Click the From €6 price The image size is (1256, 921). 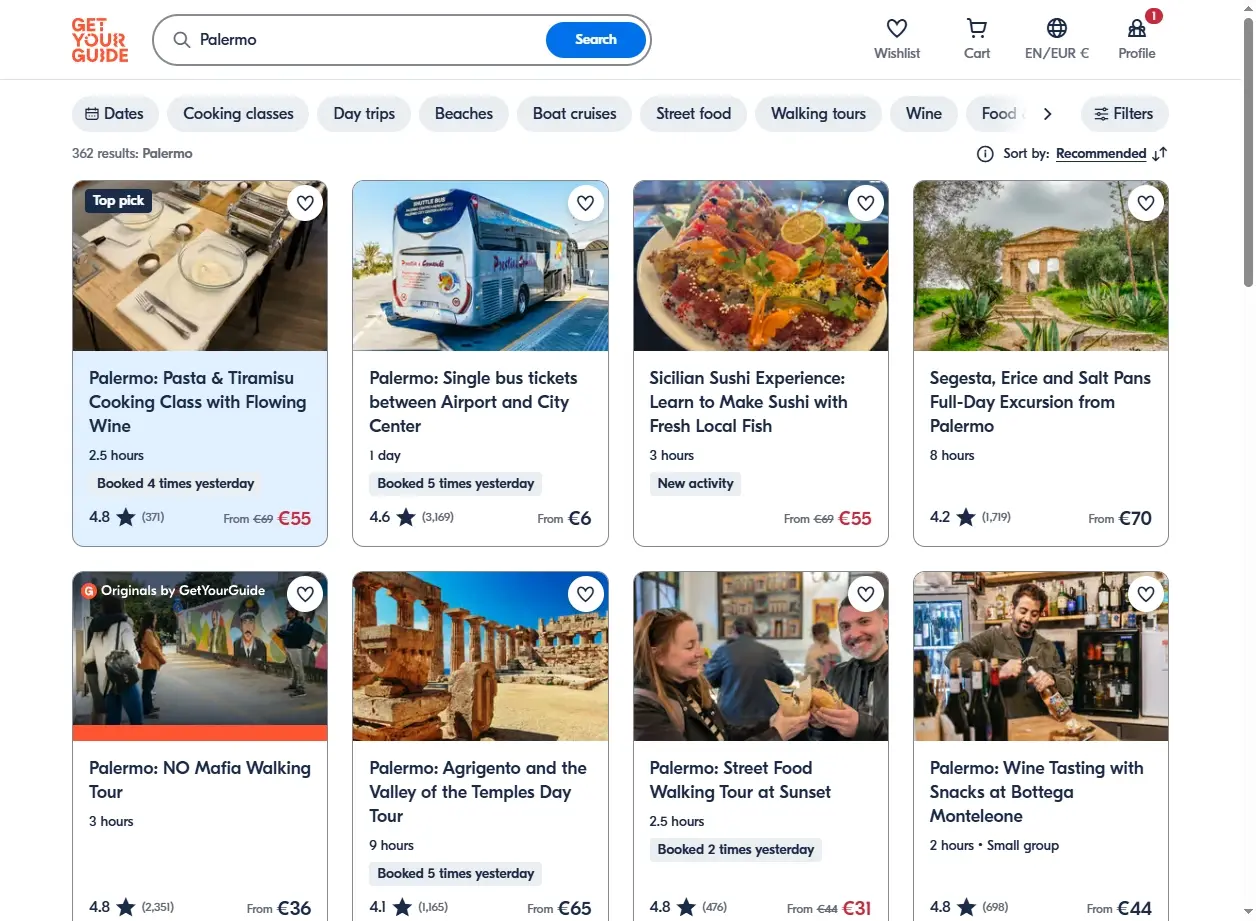tap(564, 518)
